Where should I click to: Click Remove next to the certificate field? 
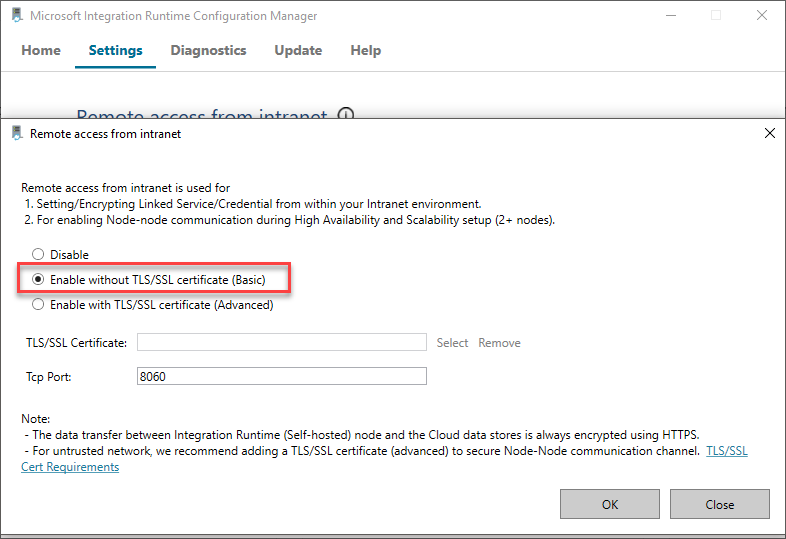(x=499, y=343)
